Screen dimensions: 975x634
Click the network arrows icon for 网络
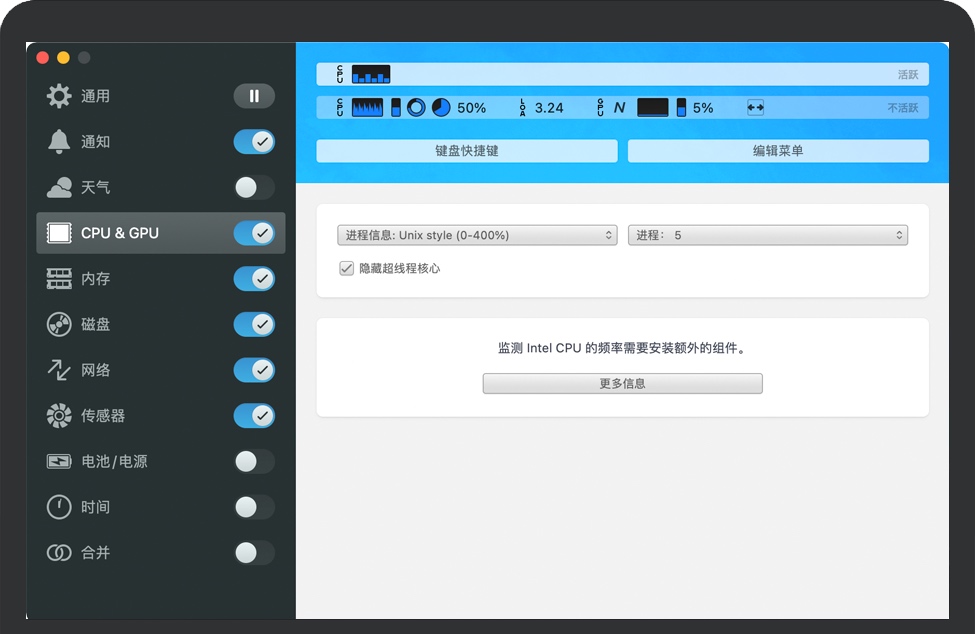click(x=59, y=370)
